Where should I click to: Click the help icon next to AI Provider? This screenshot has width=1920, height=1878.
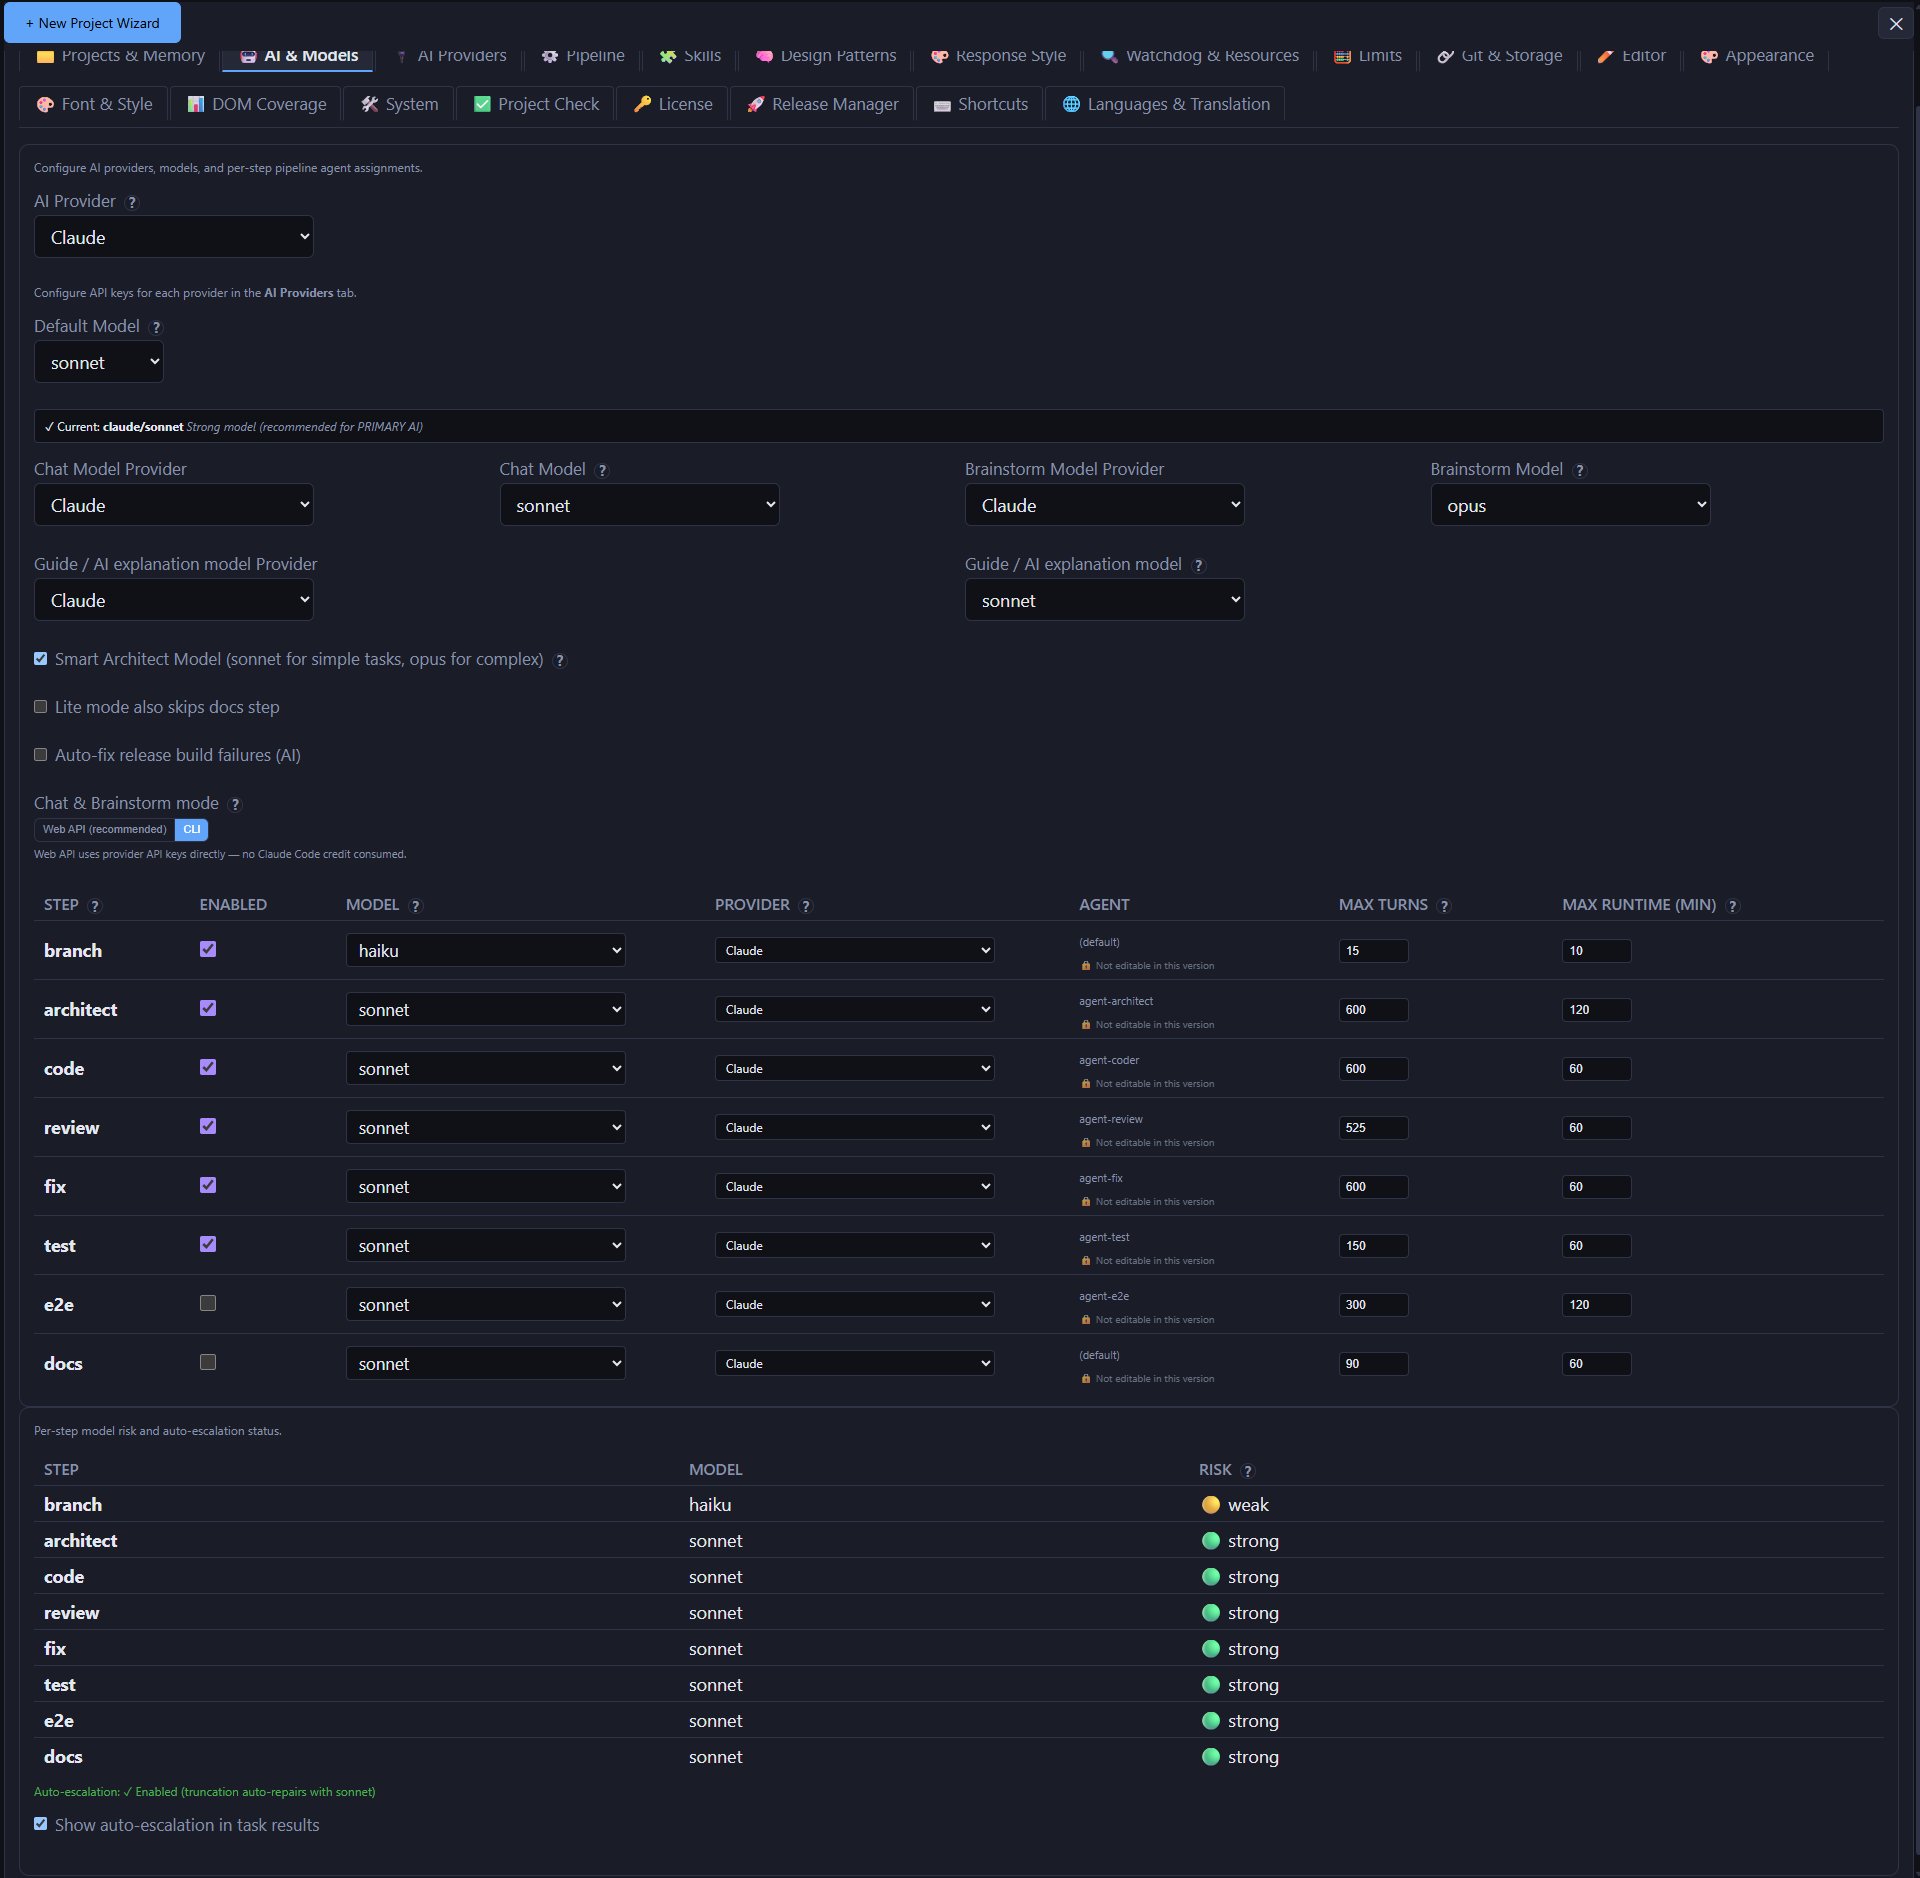pos(132,202)
